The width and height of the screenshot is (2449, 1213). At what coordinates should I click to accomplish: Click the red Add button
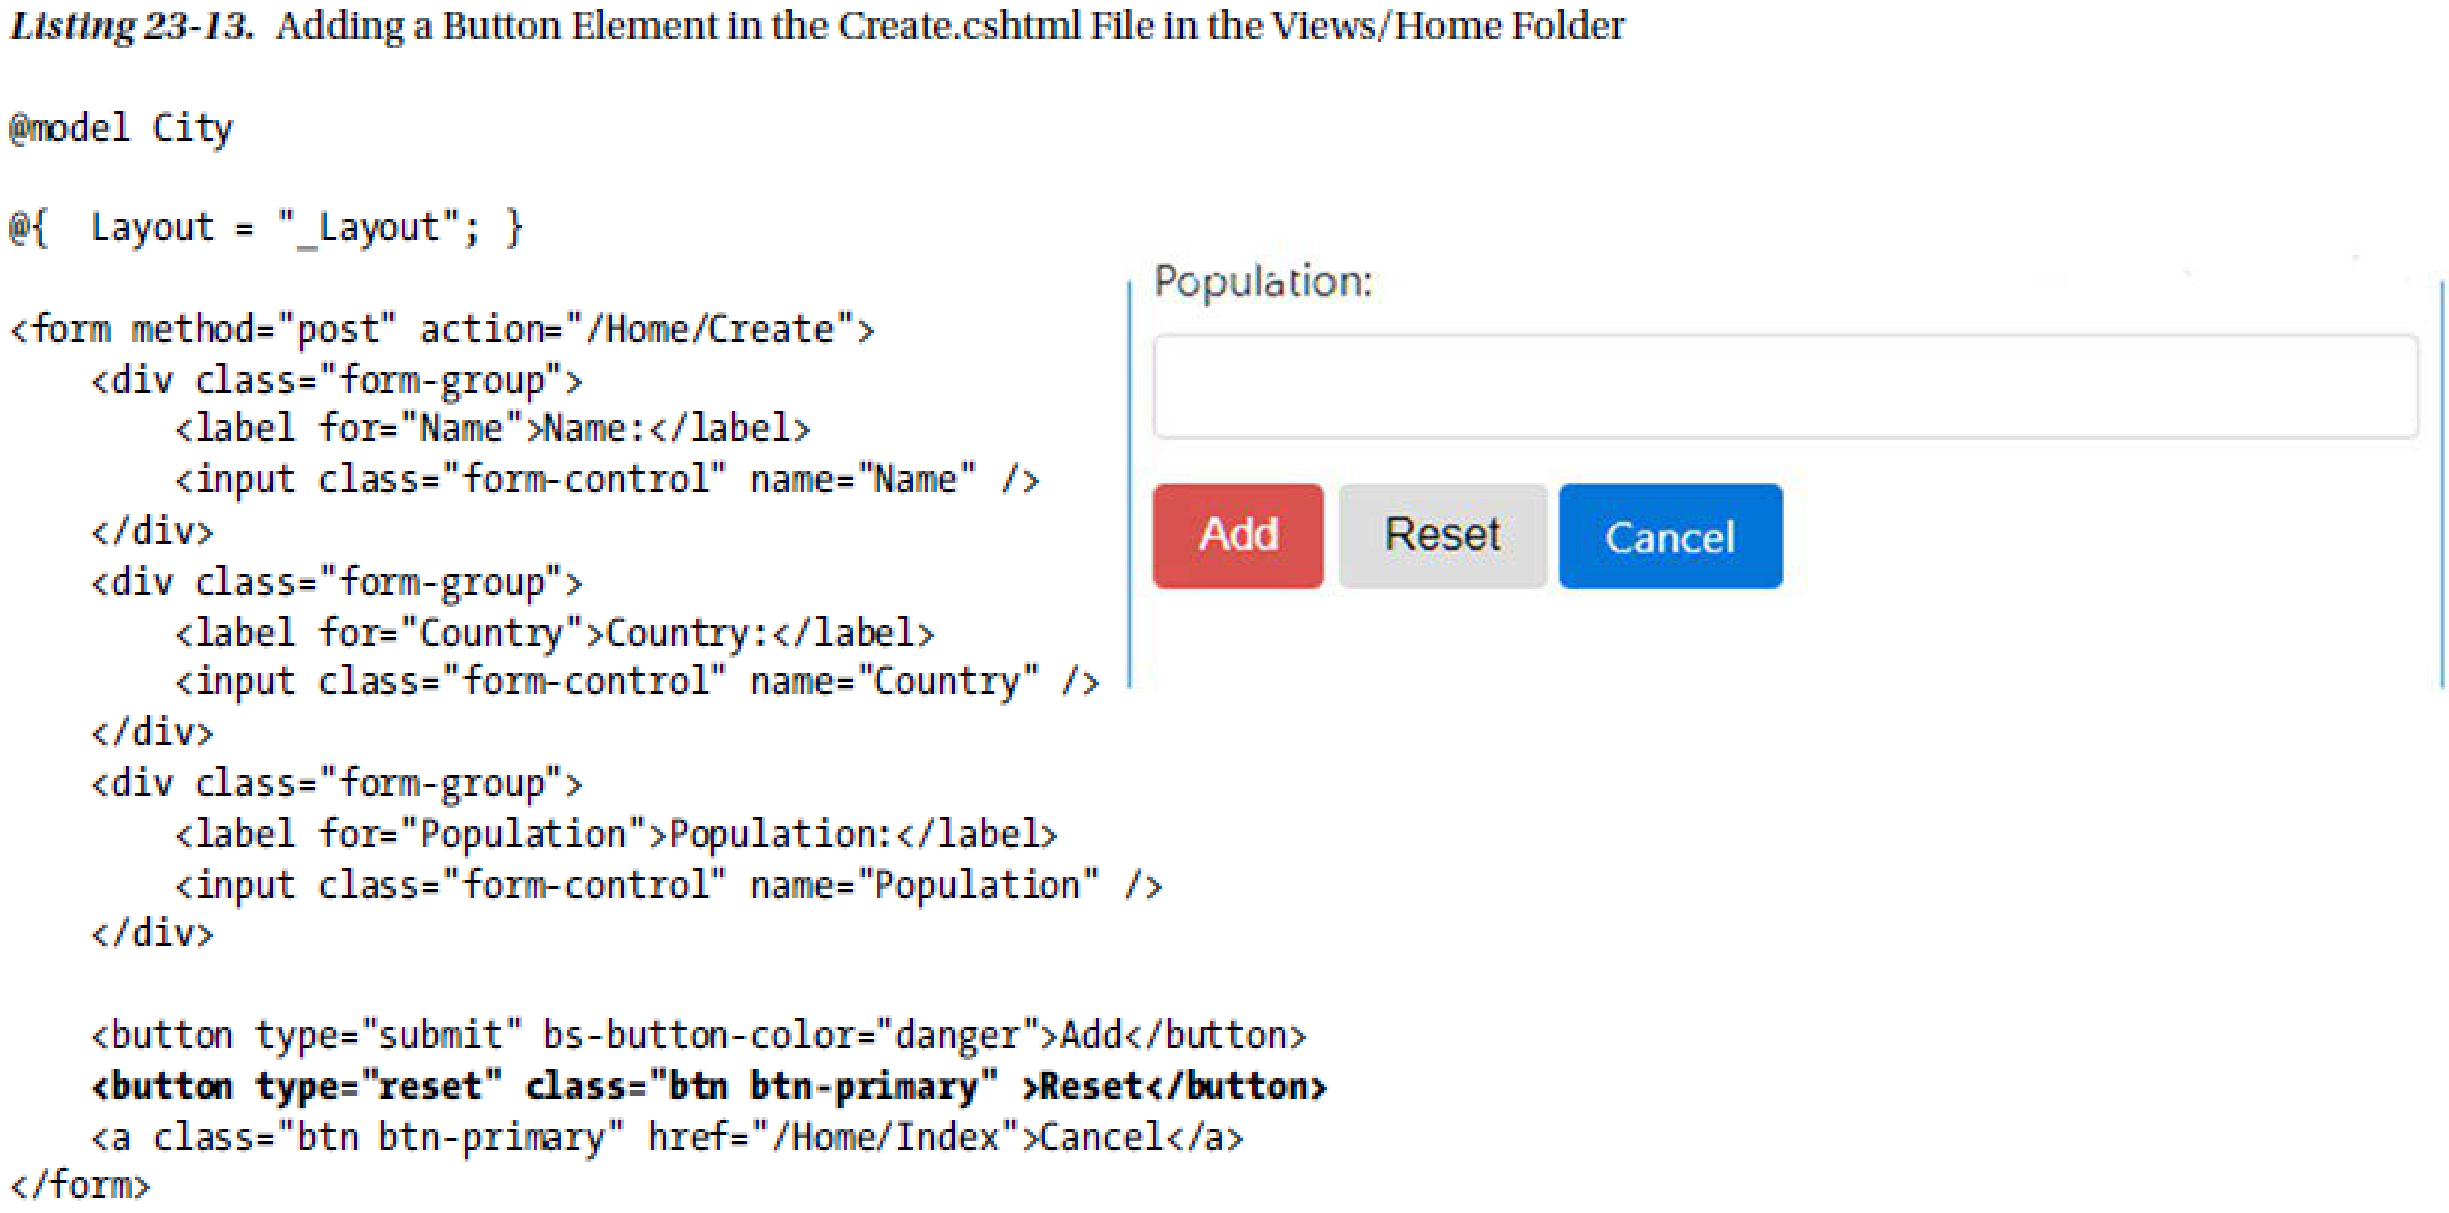coord(1237,536)
